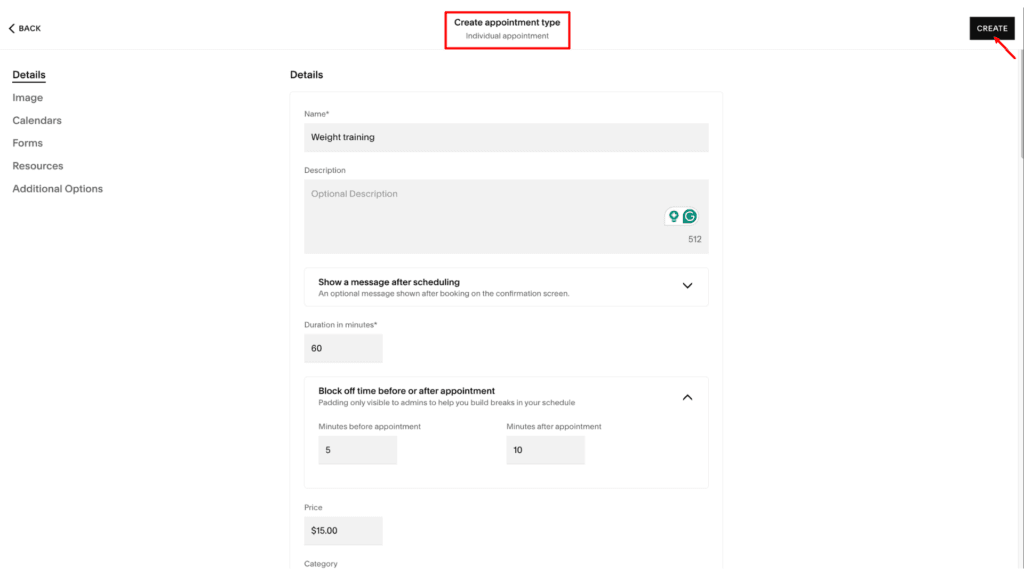This screenshot has height=576, width=1024.
Task: Click the green Grammarly lightbulb icon
Action: point(675,216)
